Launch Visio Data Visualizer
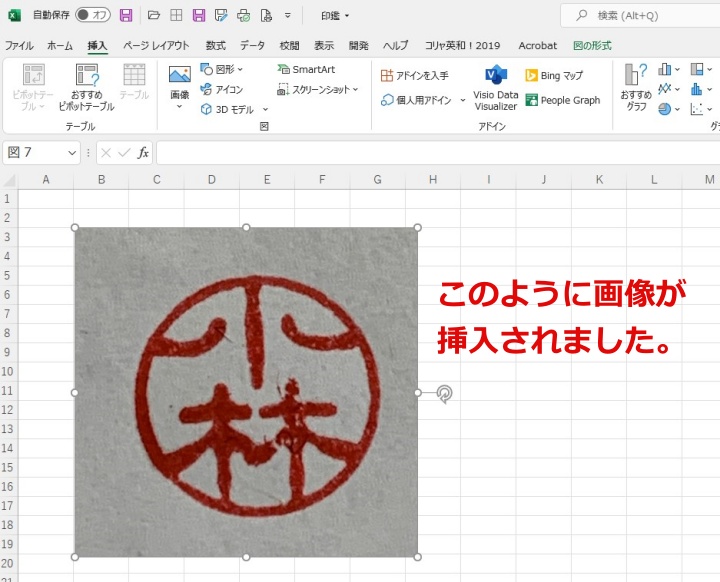720x582 pixels. click(x=495, y=88)
